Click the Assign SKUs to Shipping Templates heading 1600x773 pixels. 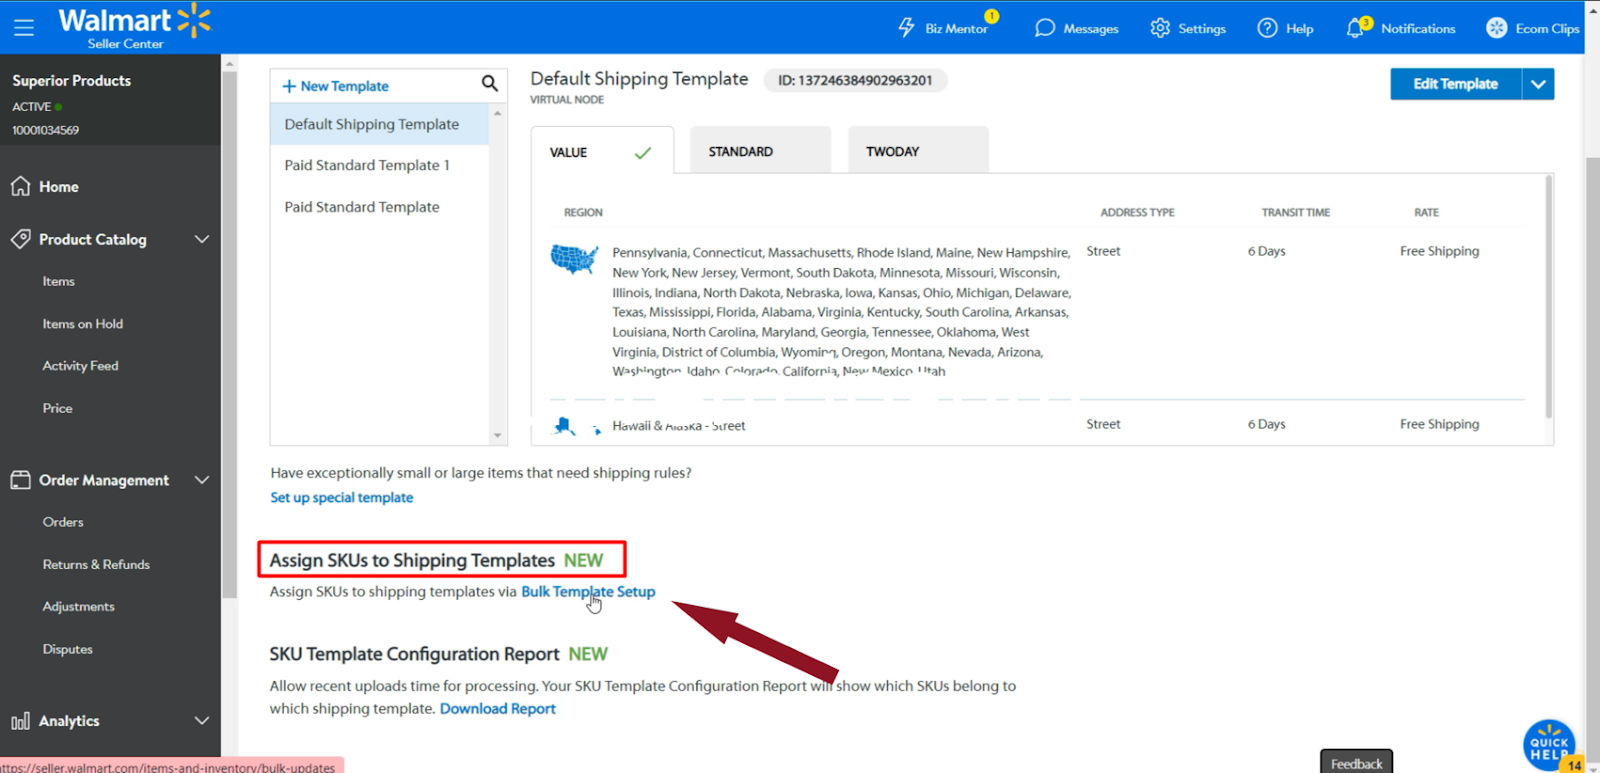click(x=412, y=560)
